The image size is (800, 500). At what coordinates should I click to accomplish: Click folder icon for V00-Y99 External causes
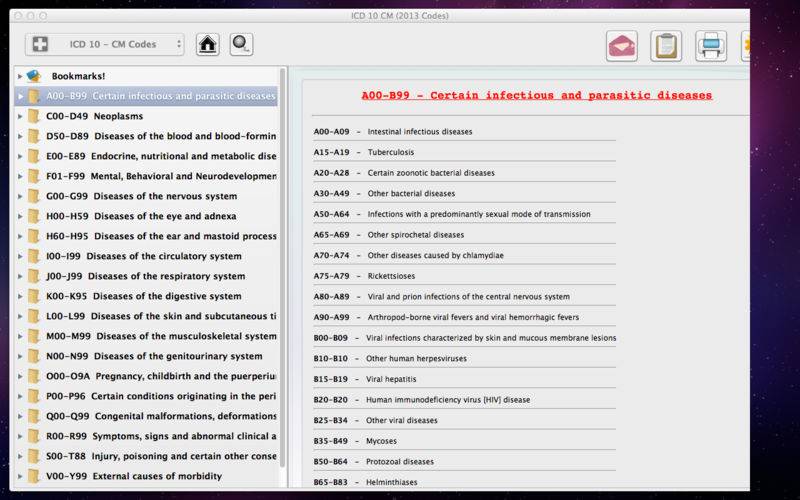coord(34,476)
